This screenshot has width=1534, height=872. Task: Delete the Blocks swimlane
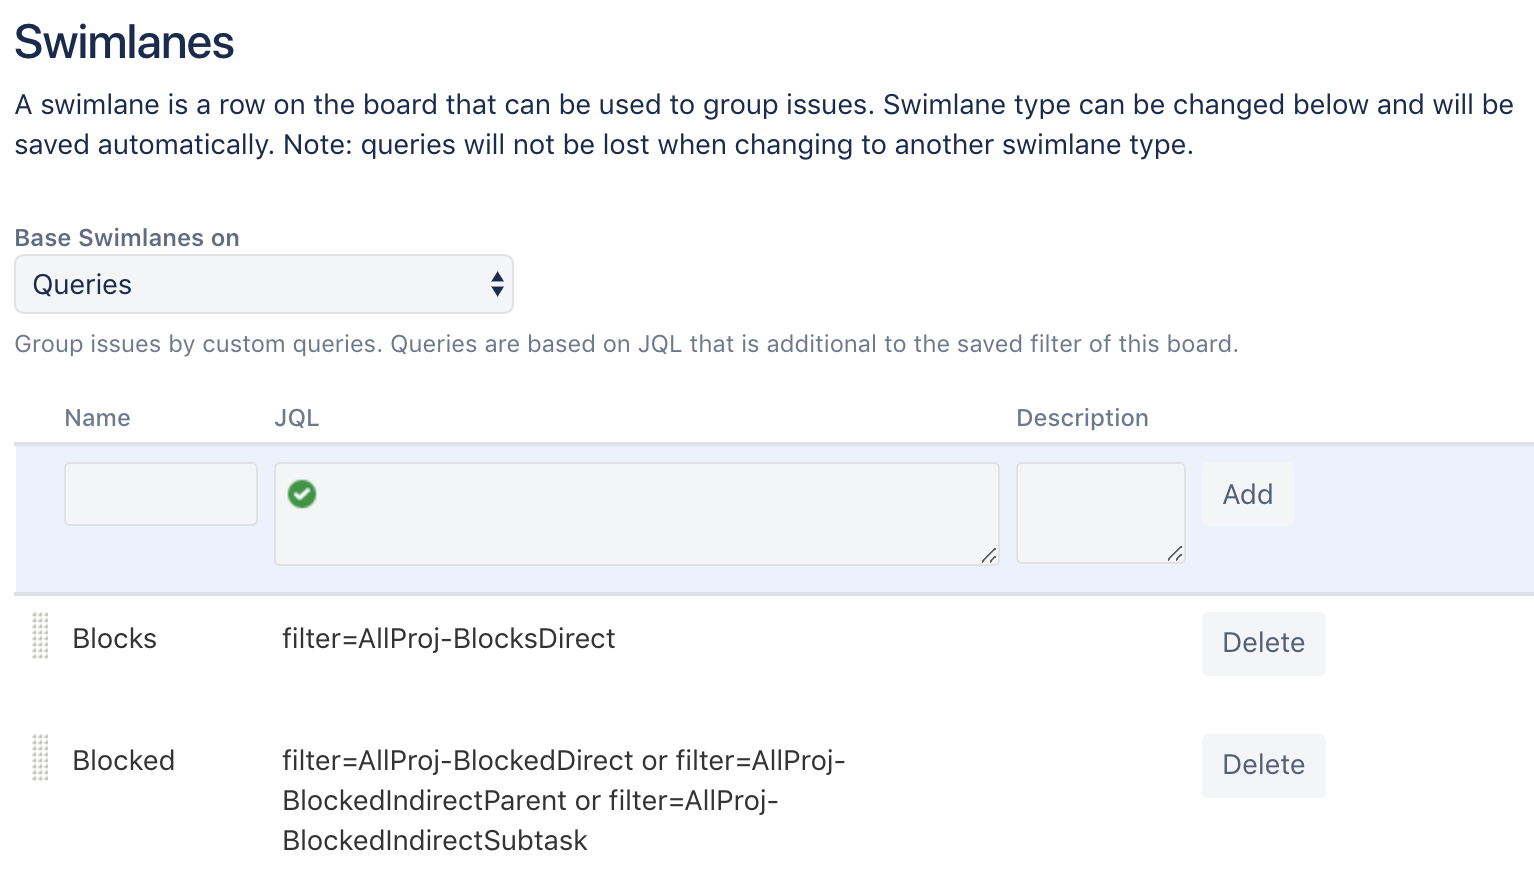point(1263,643)
